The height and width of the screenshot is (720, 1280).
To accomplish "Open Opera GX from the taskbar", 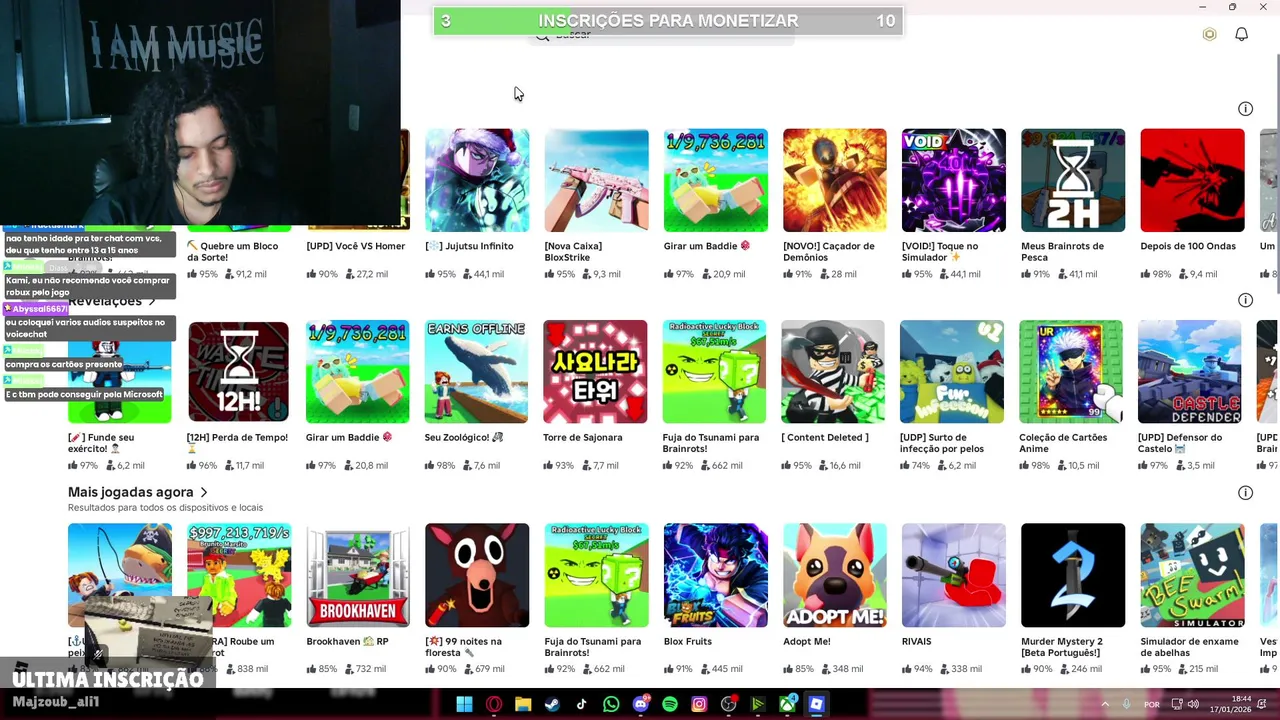I will tap(494, 705).
